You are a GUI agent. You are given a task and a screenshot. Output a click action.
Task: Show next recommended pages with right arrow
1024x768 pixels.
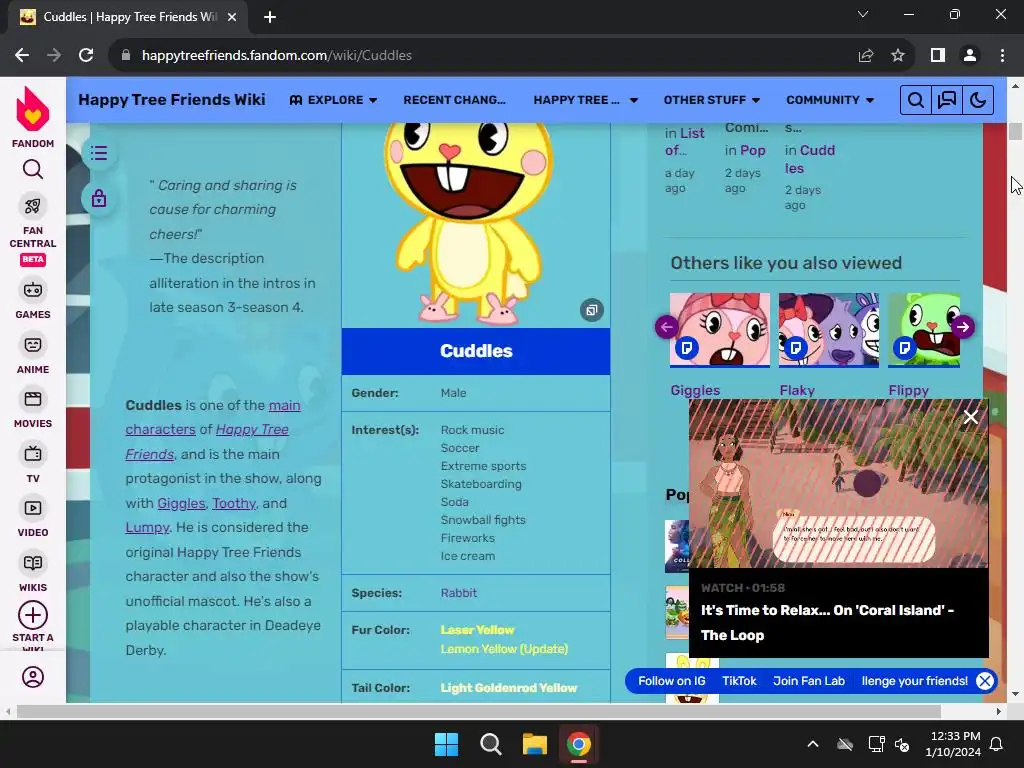pyautogui.click(x=963, y=327)
